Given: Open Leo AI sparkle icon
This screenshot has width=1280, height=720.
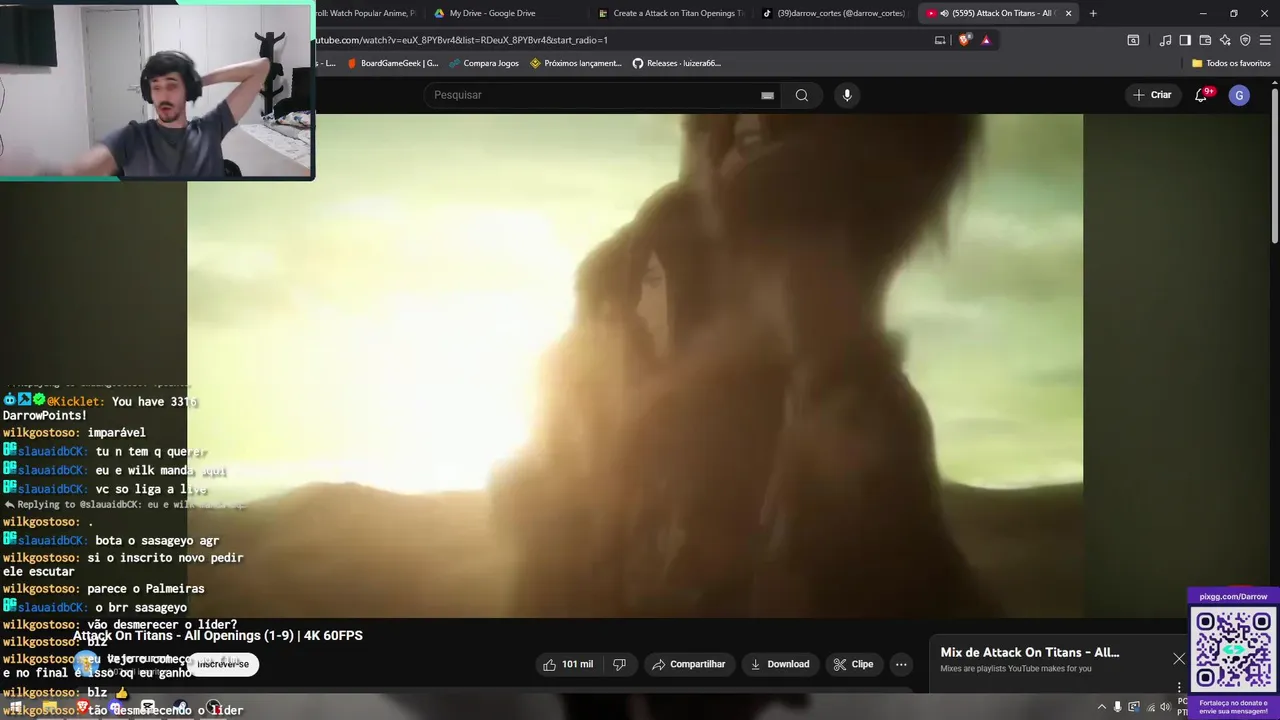Looking at the screenshot, I should coord(1225,40).
